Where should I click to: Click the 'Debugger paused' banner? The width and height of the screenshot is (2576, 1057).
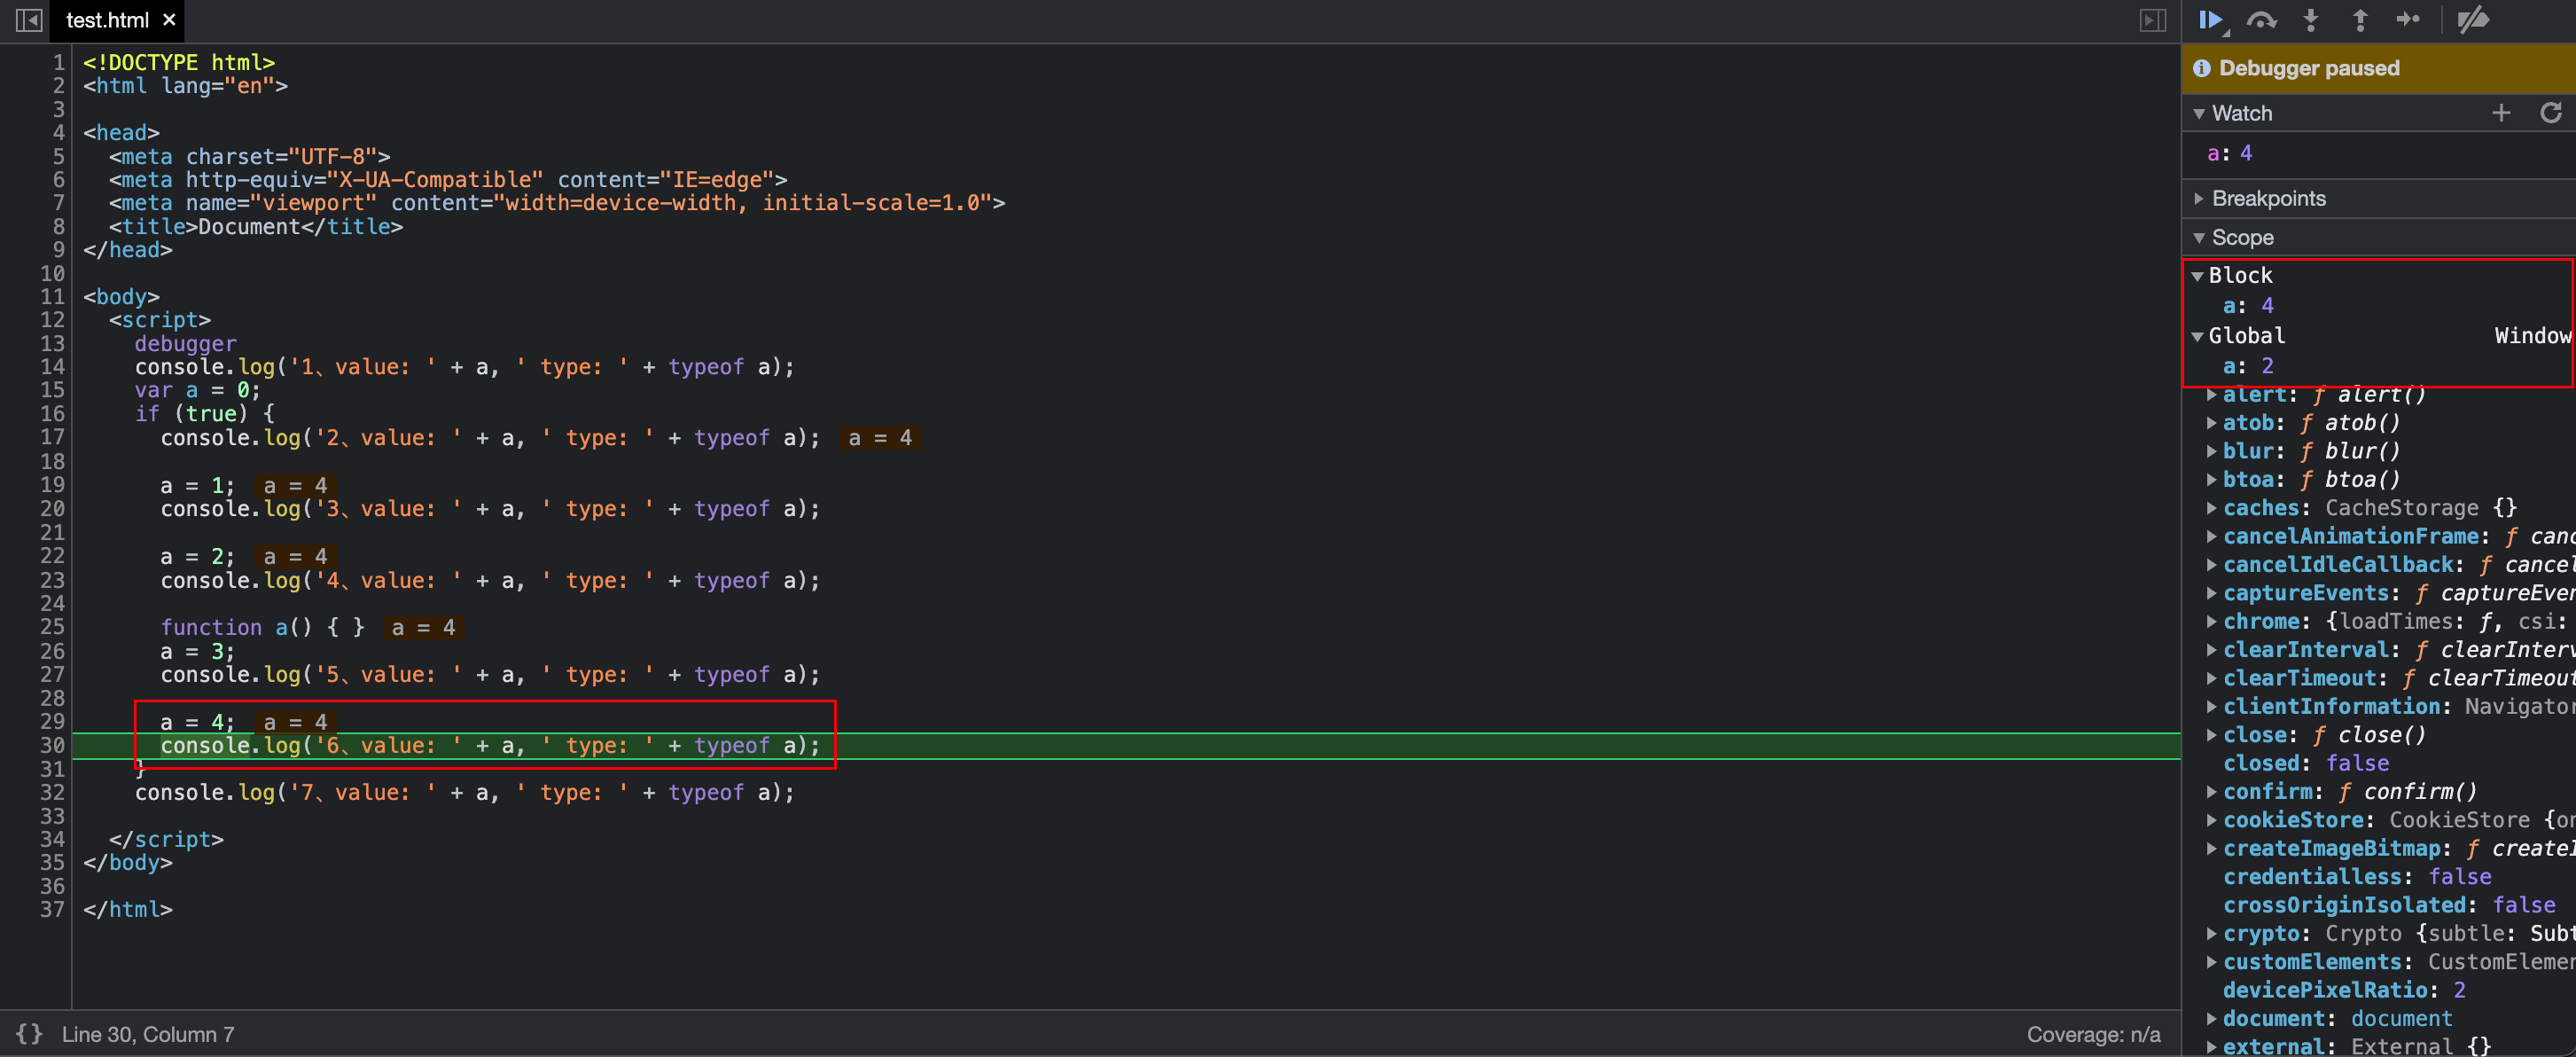[x=2379, y=68]
